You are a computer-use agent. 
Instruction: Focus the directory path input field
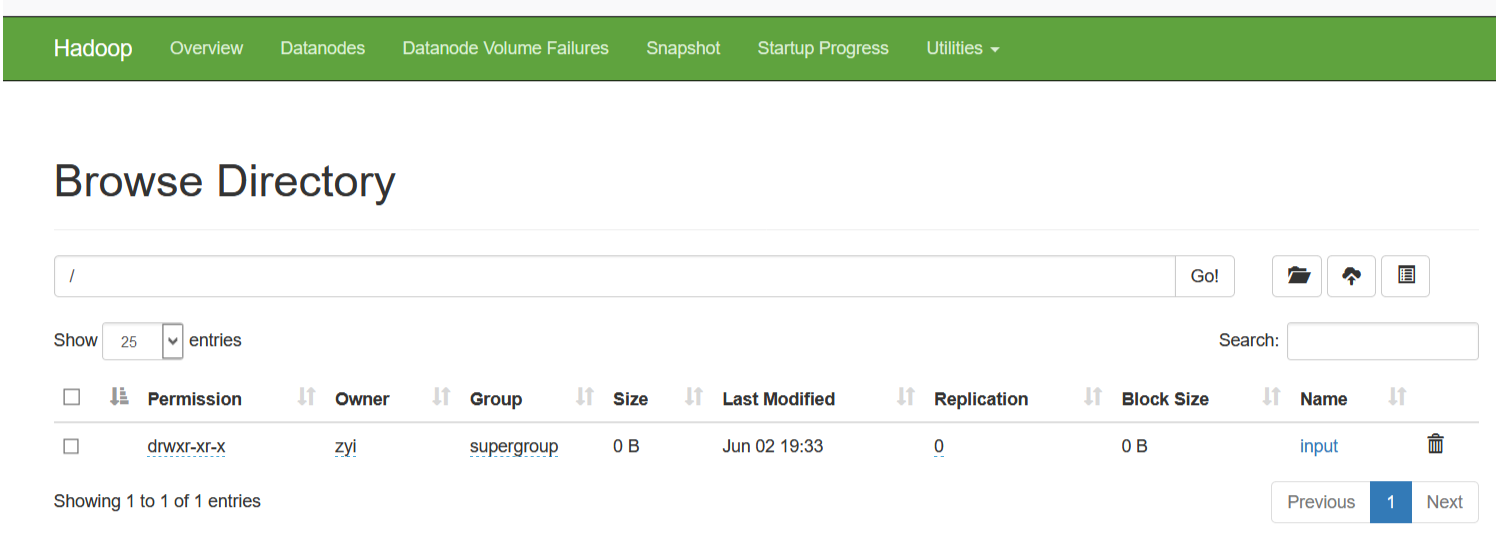614,276
